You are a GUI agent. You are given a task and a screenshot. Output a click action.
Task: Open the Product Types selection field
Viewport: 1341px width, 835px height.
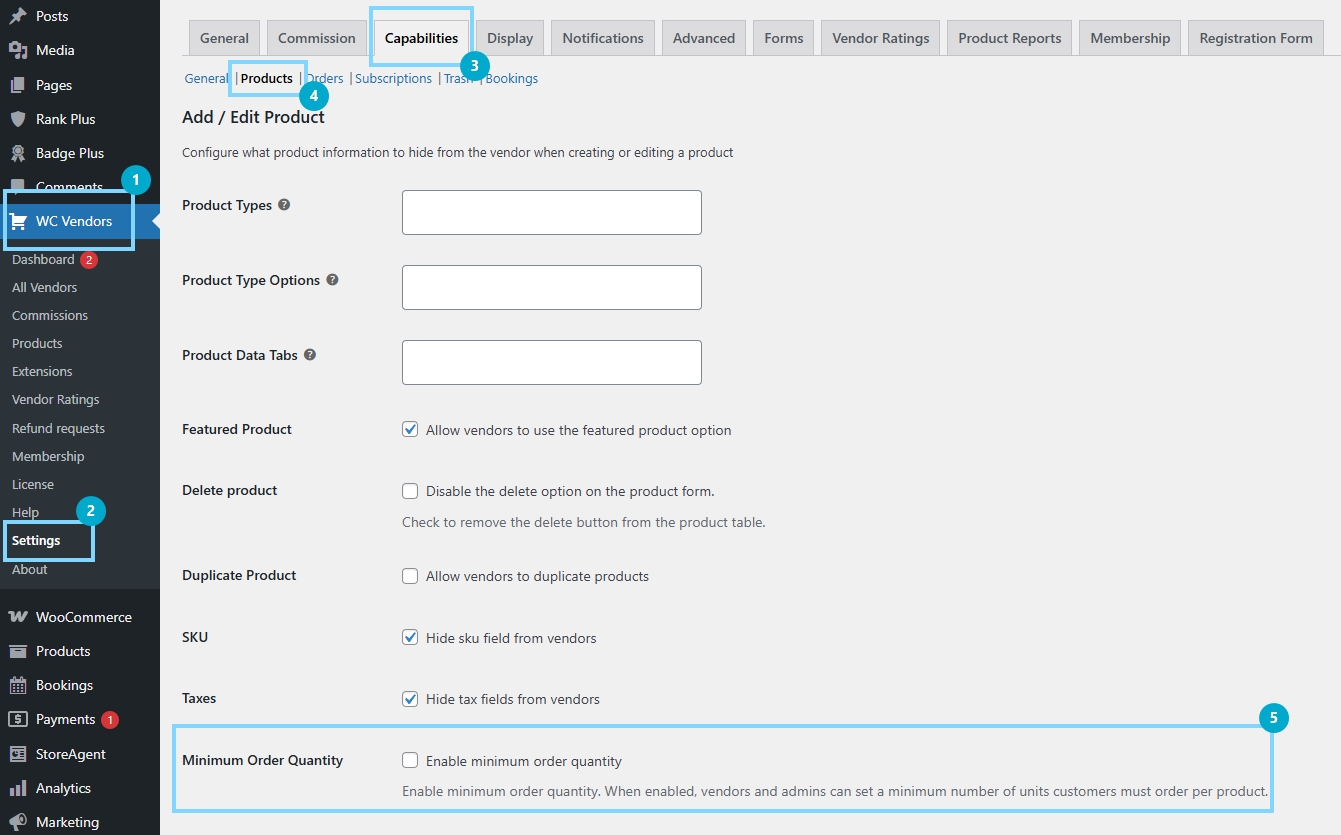tap(551, 213)
